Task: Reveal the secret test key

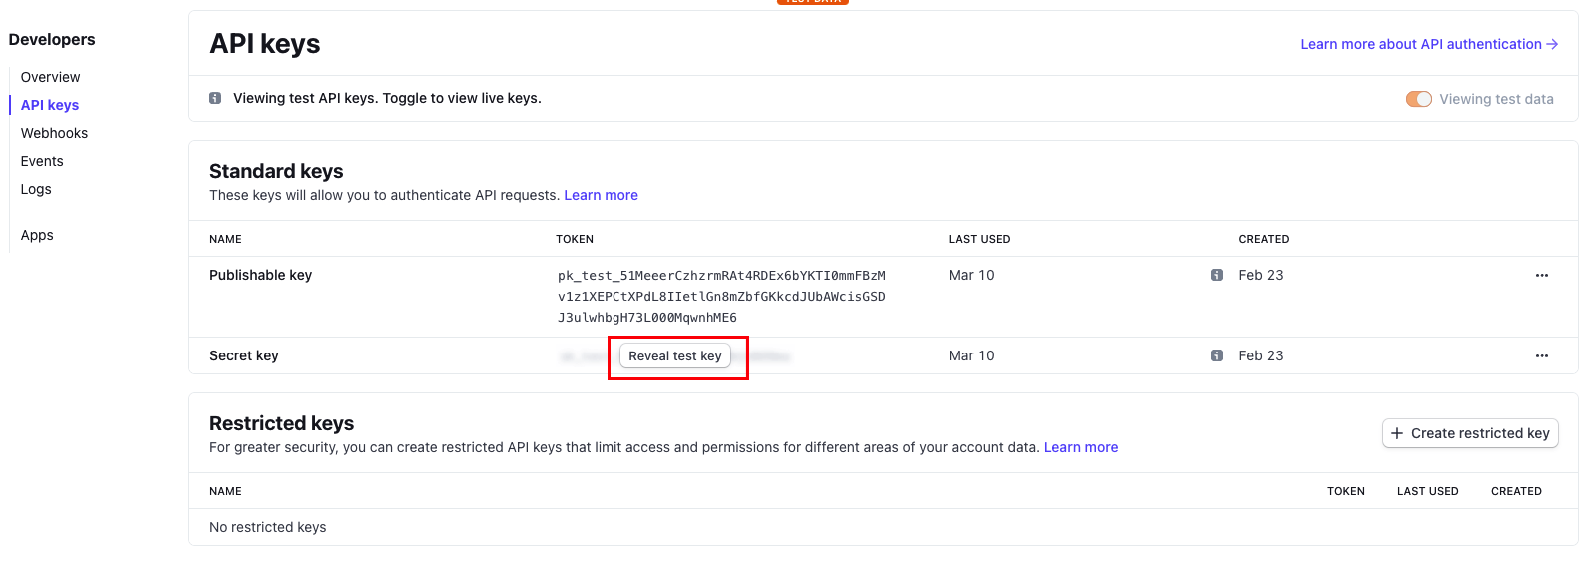Action: [x=675, y=356]
